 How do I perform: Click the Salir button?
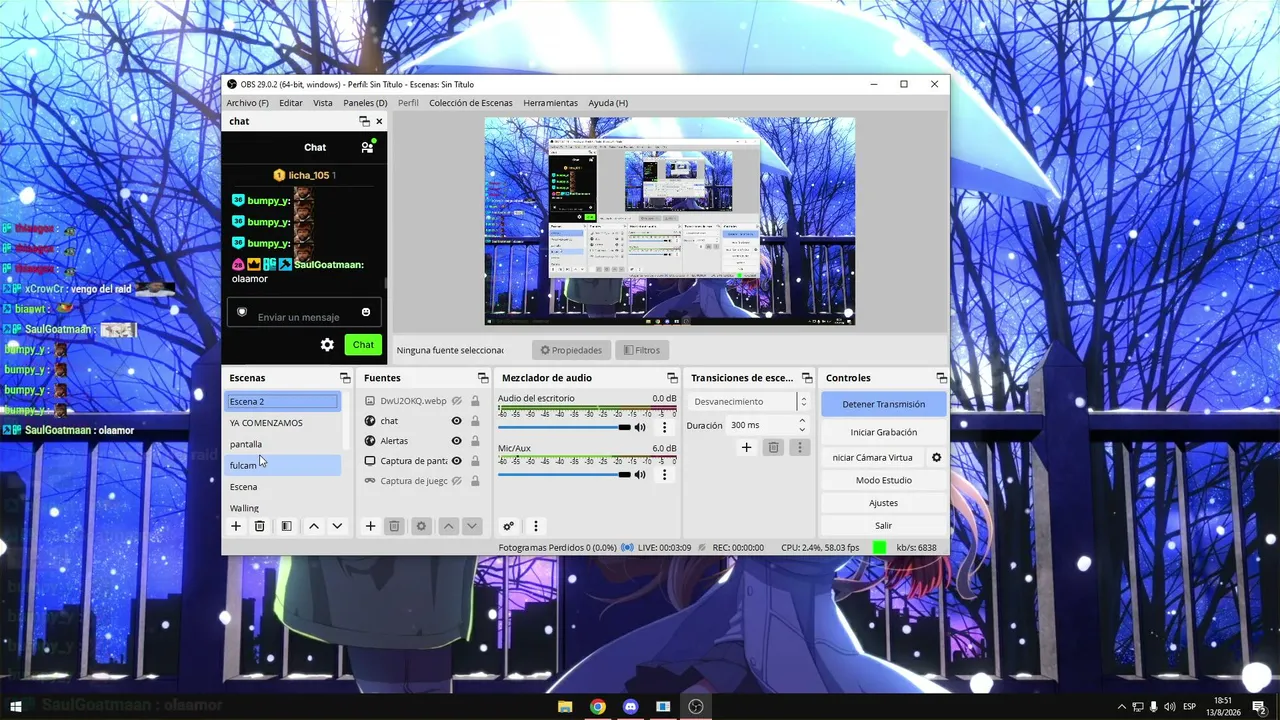coord(884,526)
